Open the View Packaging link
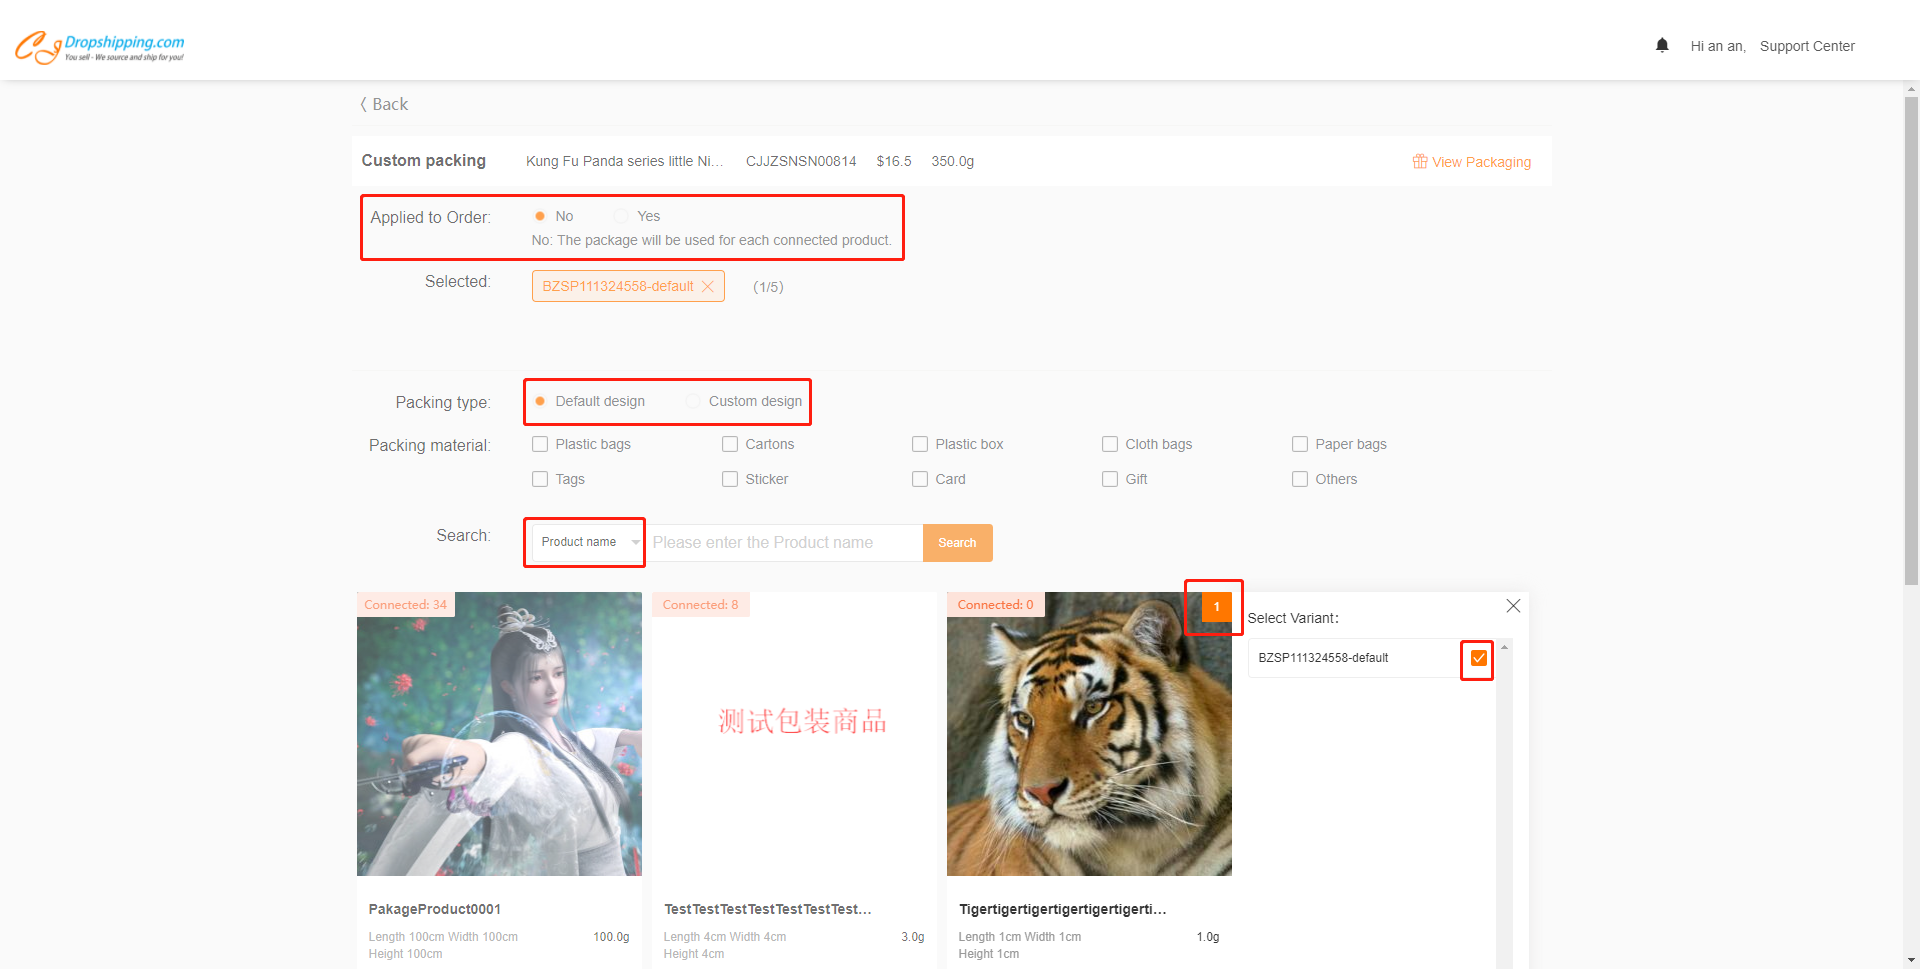 (1480, 162)
